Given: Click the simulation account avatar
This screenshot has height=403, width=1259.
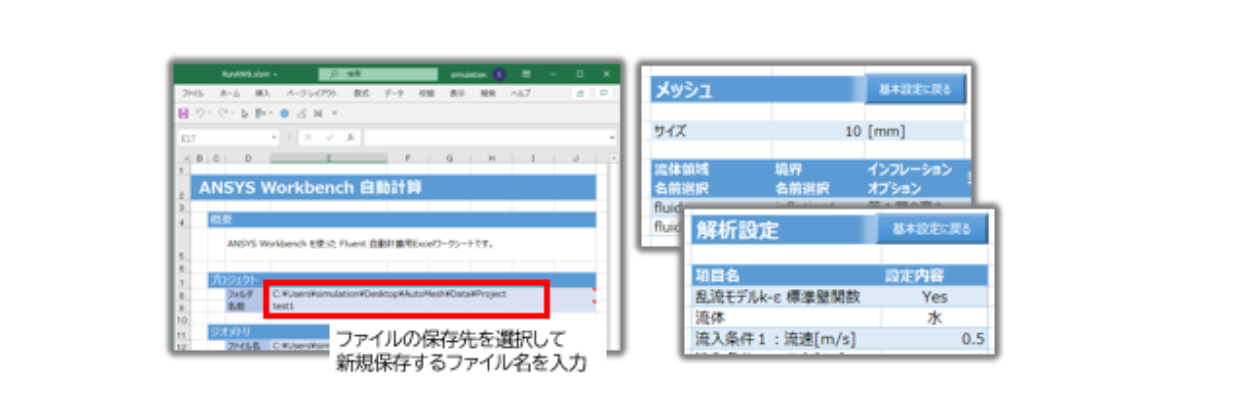Looking at the screenshot, I should coord(499,74).
